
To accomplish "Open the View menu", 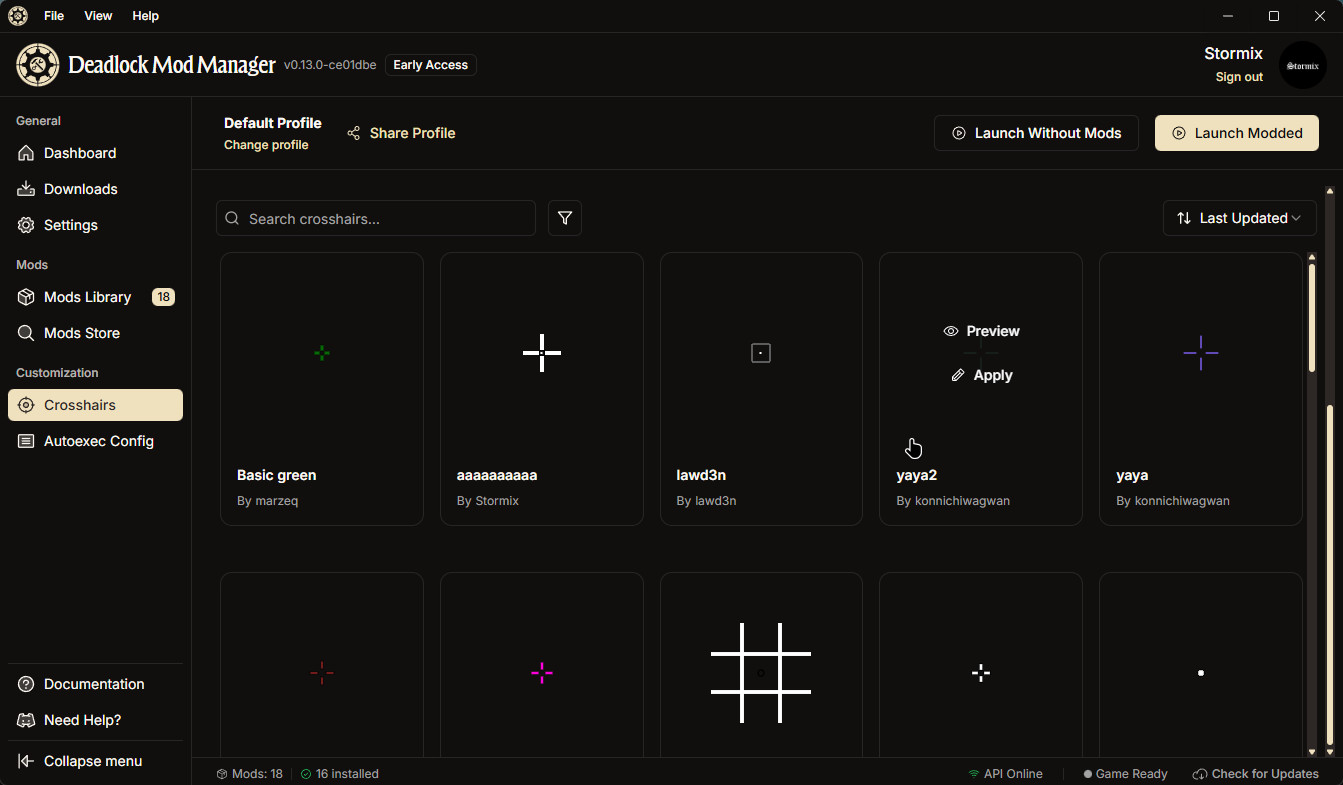I will [x=98, y=16].
